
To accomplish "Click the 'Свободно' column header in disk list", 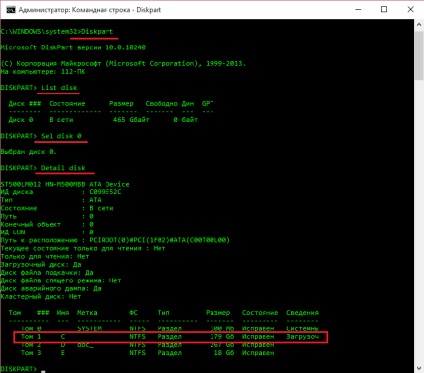I will [162, 104].
